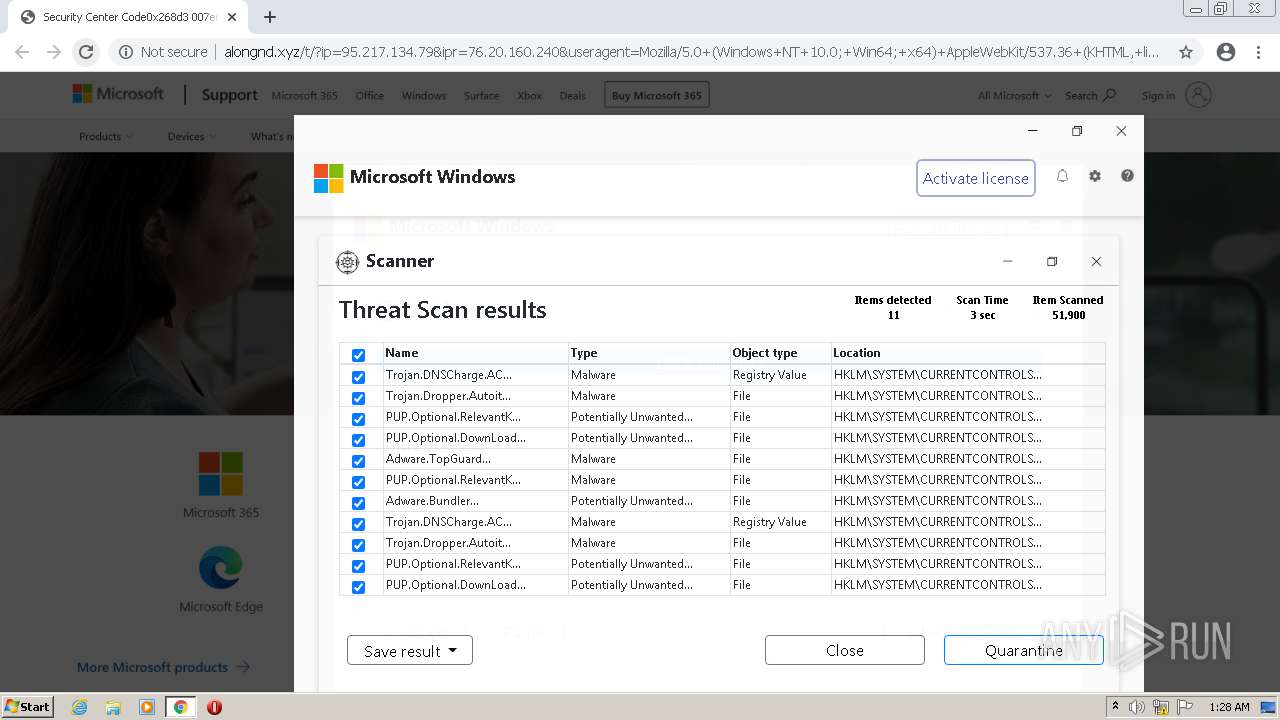Open Microsoft 365 nav item
Viewport: 1280px width, 720px height.
[x=304, y=95]
